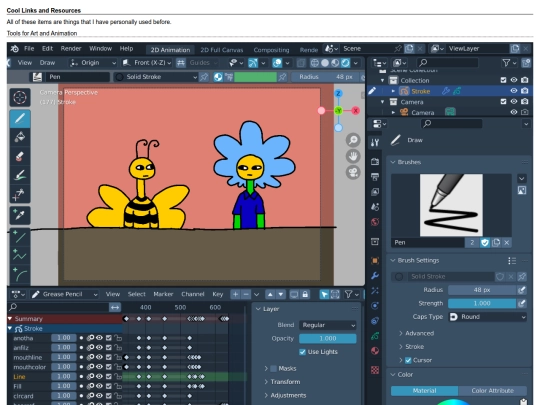Open the File menu
Viewport: 540px width, 405px height.
coord(29,49)
